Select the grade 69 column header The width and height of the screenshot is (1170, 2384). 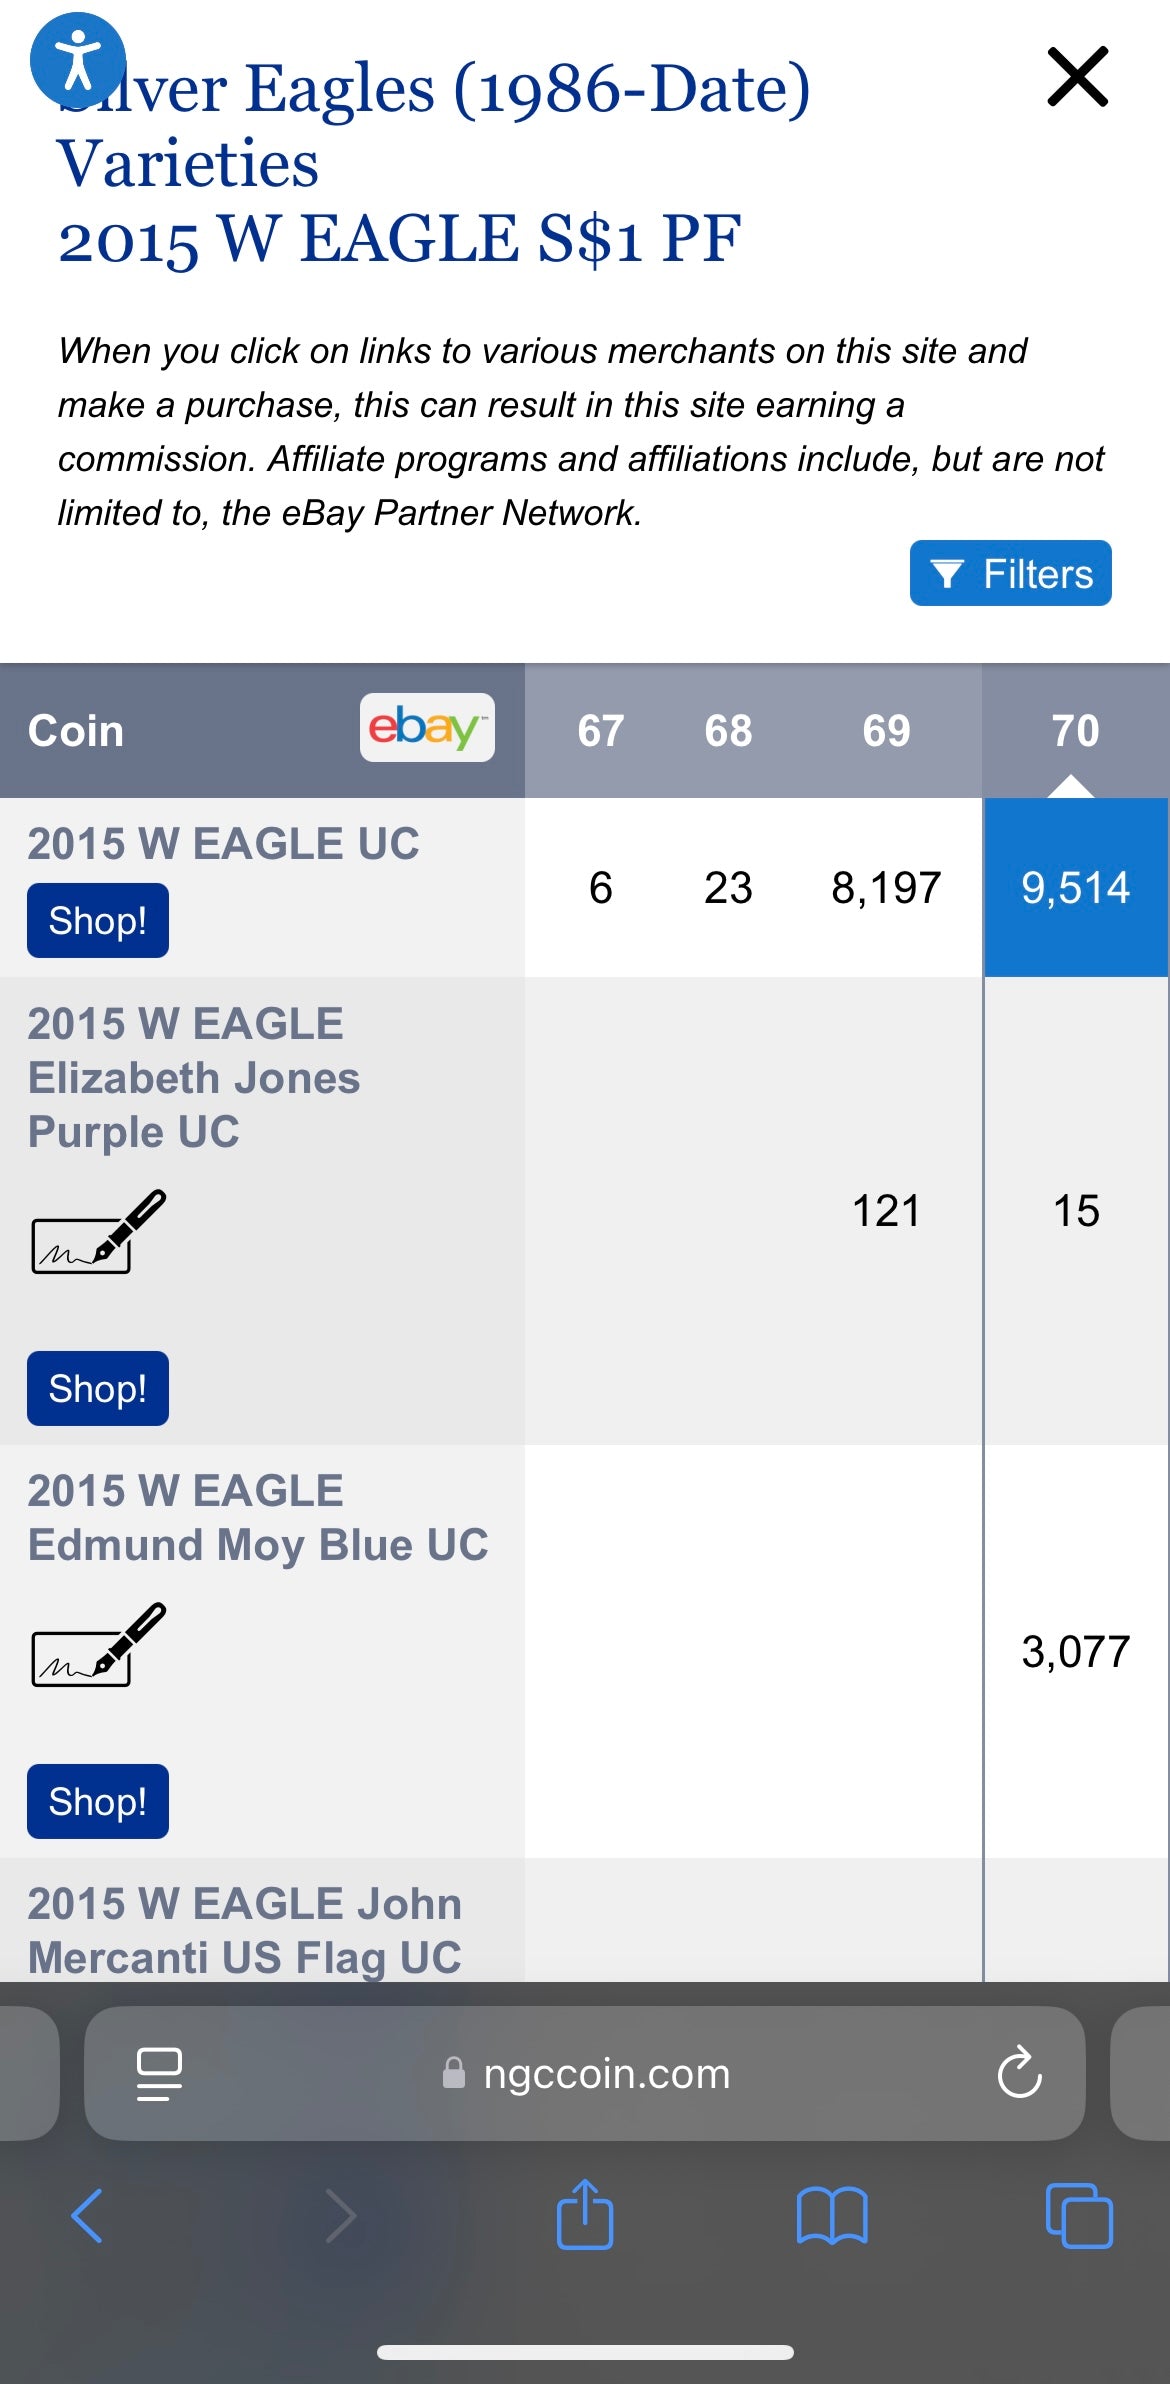886,731
